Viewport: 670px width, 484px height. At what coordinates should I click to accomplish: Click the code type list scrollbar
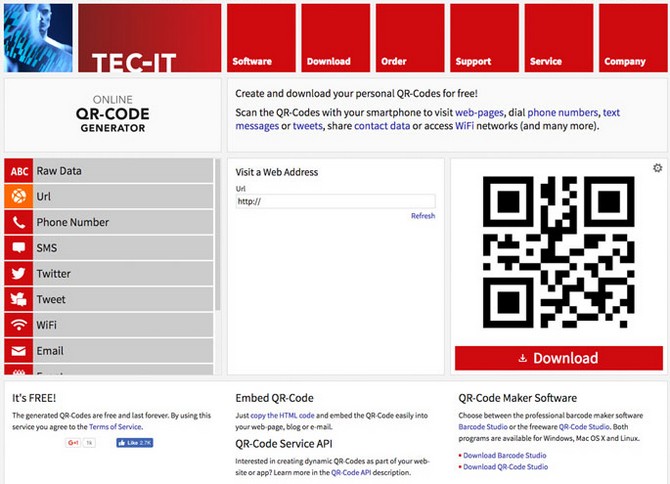[218, 234]
